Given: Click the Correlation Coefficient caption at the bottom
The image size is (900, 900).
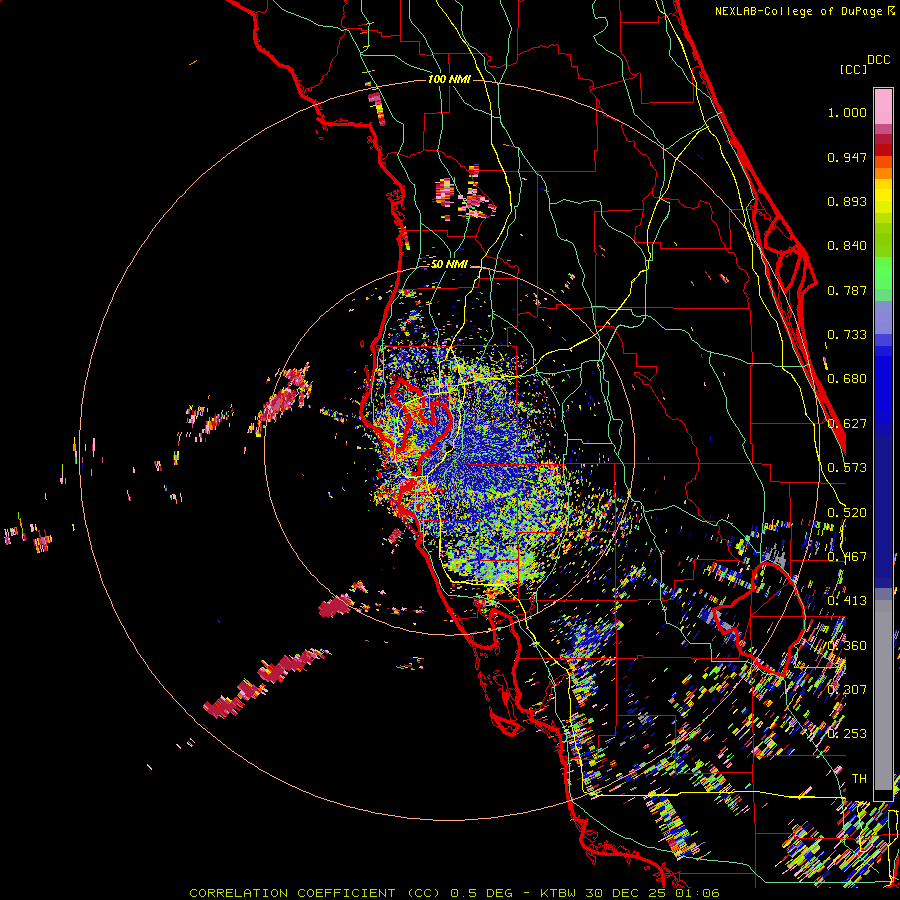Looking at the screenshot, I should pyautogui.click(x=454, y=893).
